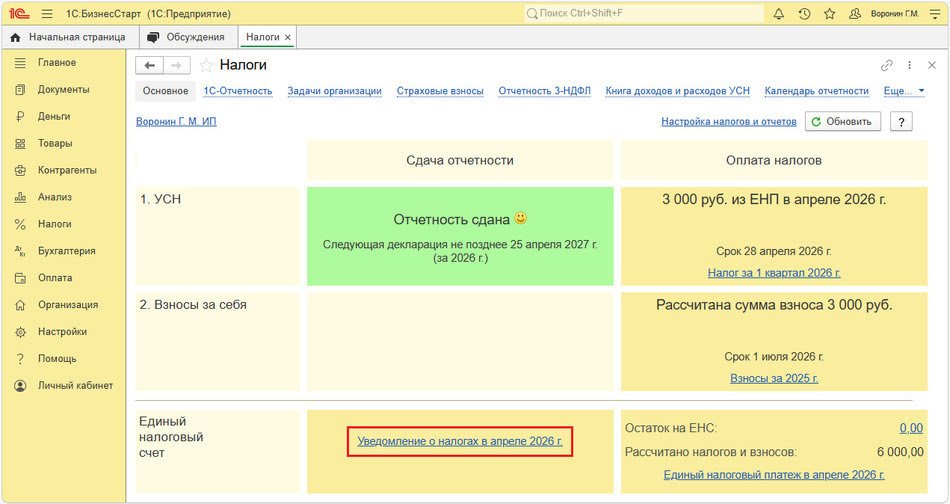950x504 pixels.
Task: Open Страховые взносы section
Action: click(440, 91)
